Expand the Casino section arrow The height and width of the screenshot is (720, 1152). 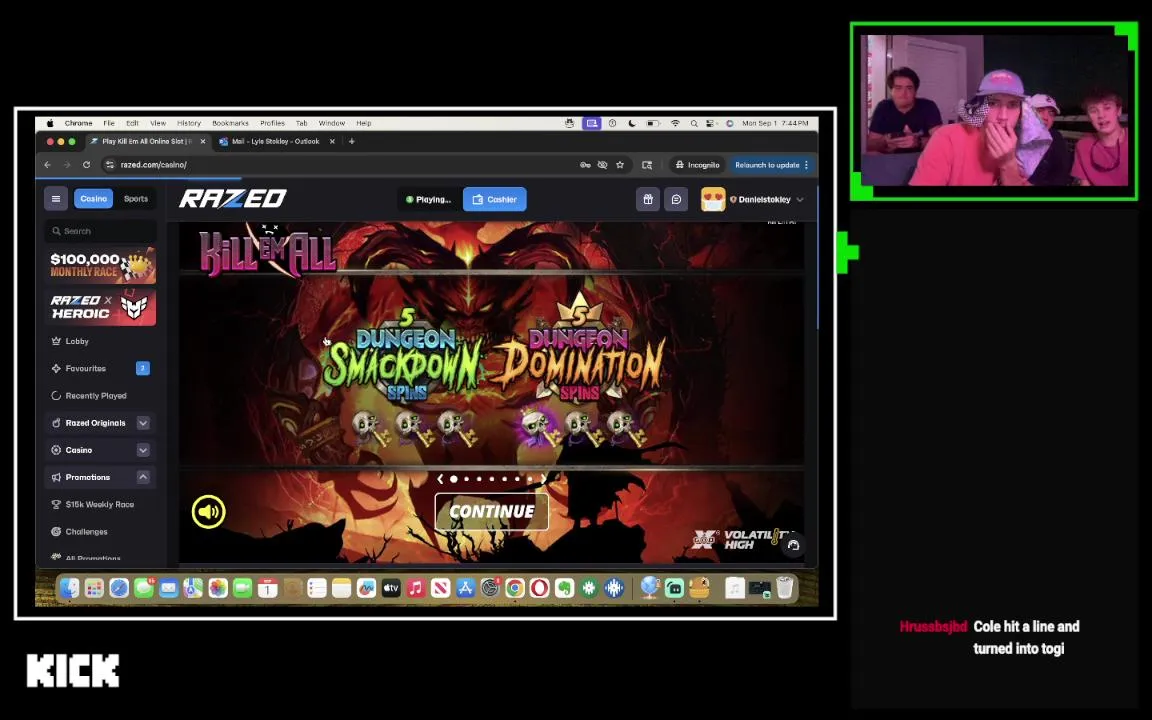tap(143, 450)
